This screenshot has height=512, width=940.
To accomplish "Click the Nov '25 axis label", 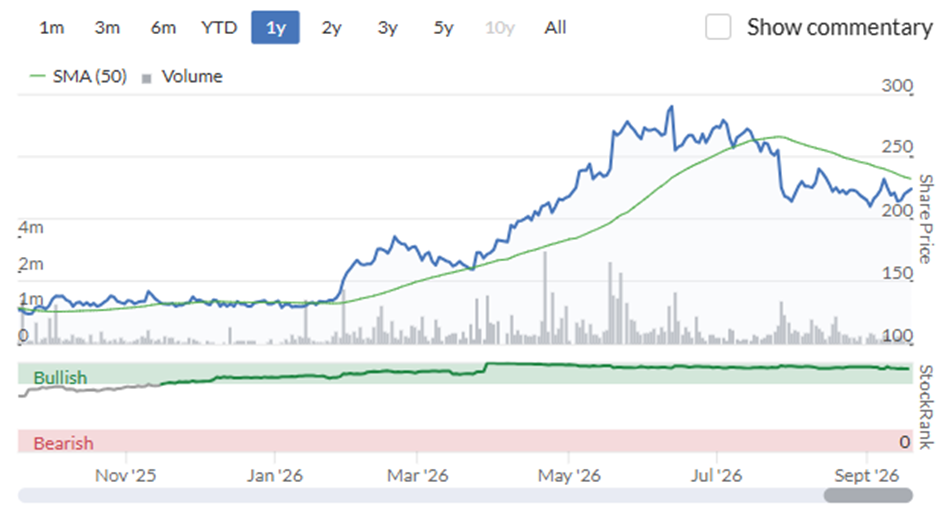I will coord(125,475).
